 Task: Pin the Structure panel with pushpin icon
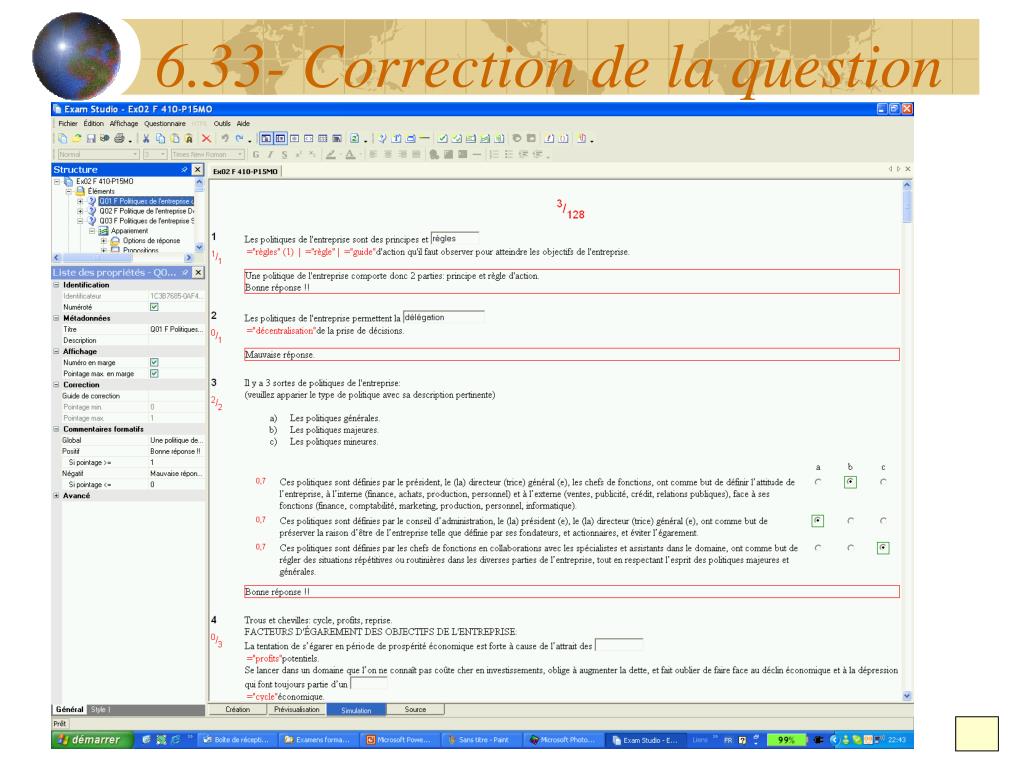pos(185,170)
